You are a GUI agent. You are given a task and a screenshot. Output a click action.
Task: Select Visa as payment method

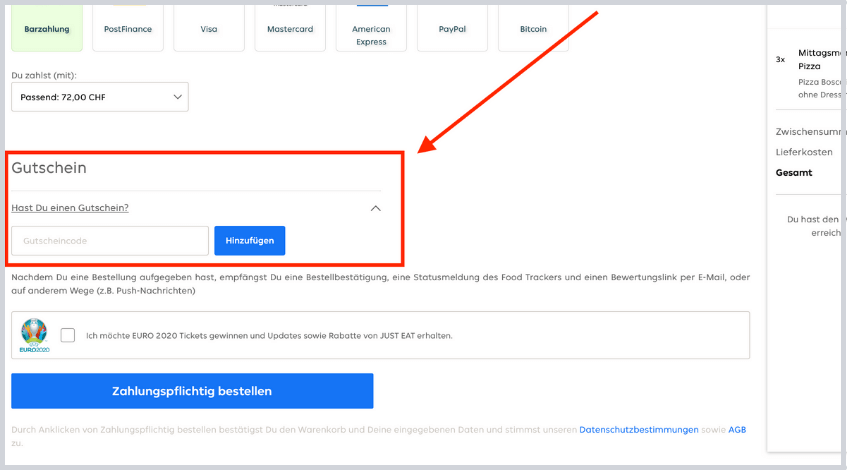point(208,28)
